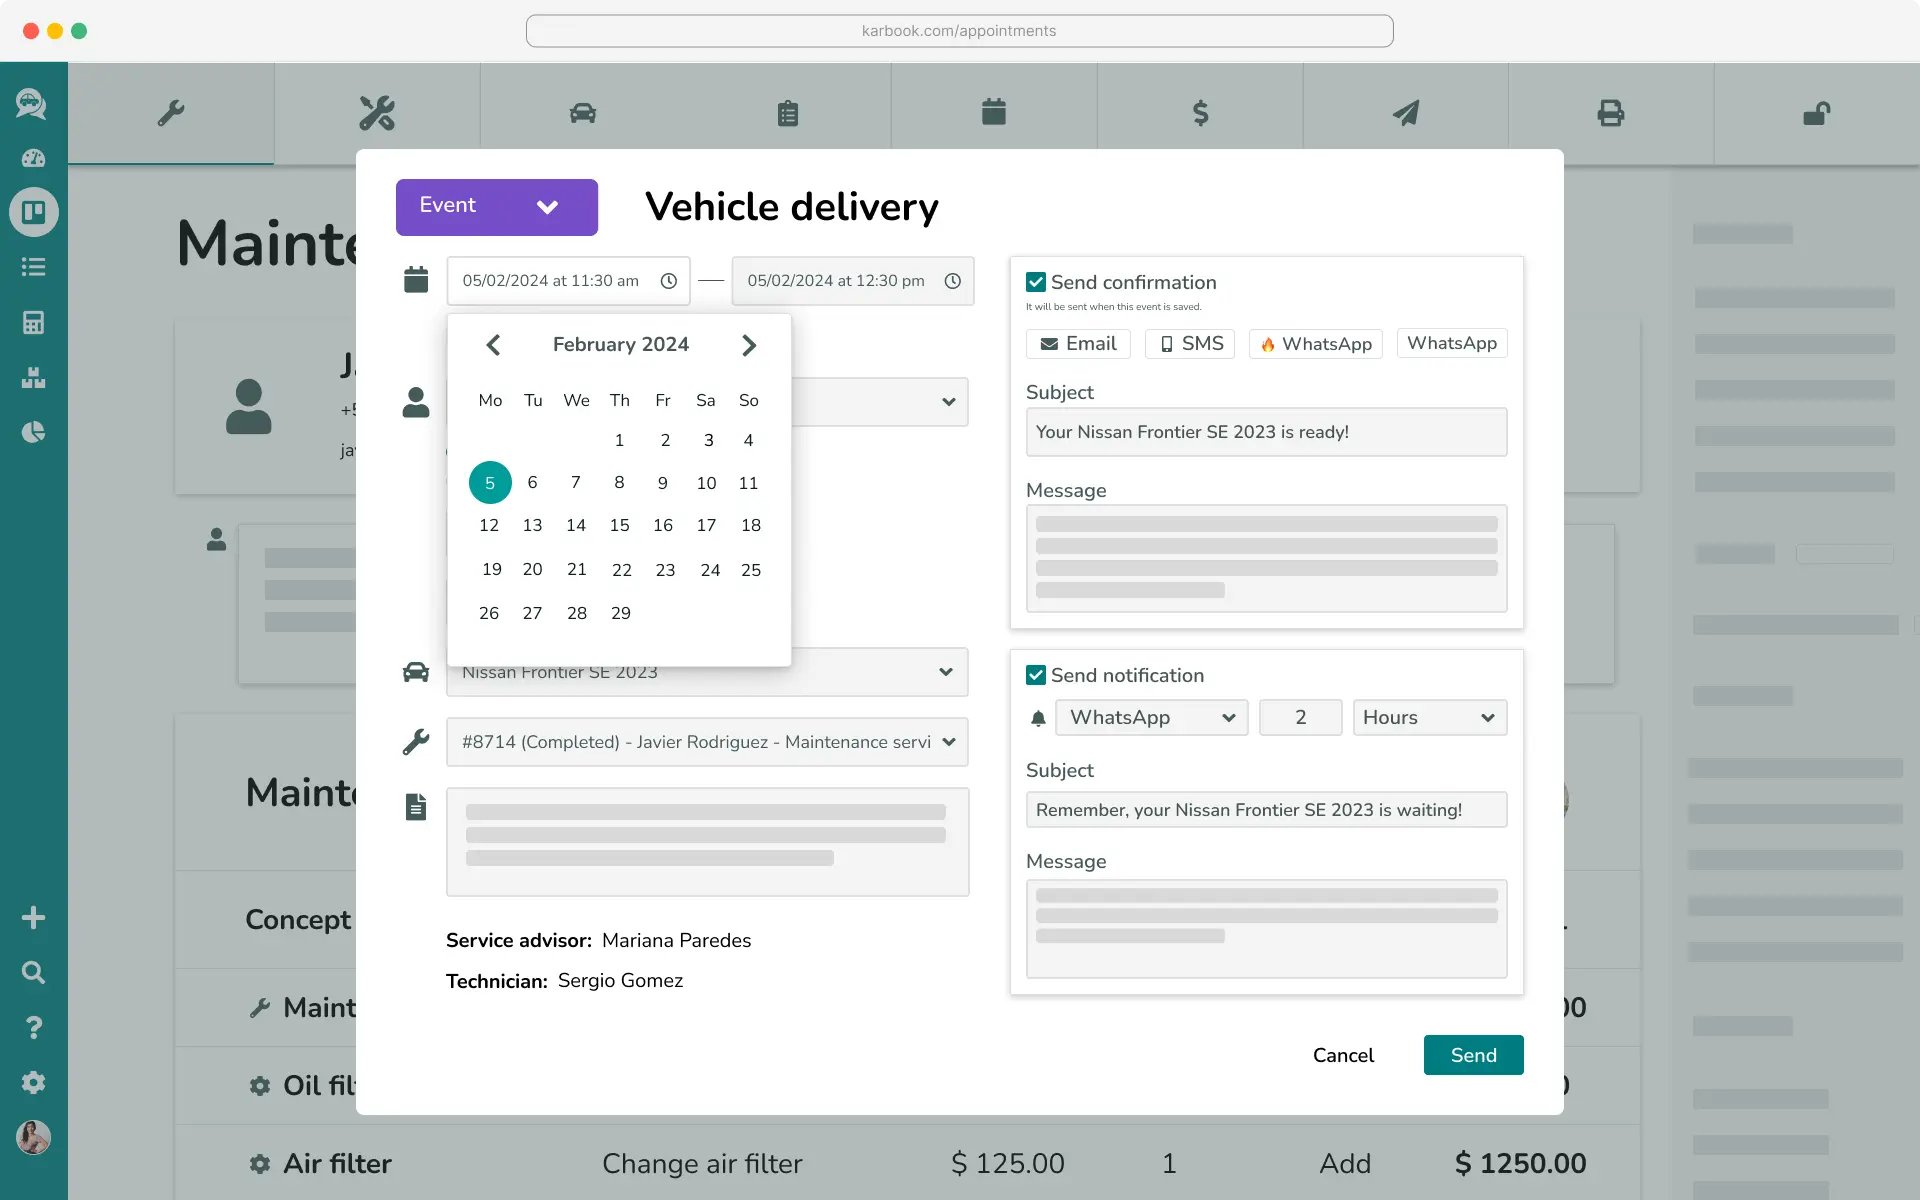The height and width of the screenshot is (1200, 1920).
Task: Toggle SMS confirmation channel
Action: coord(1190,343)
